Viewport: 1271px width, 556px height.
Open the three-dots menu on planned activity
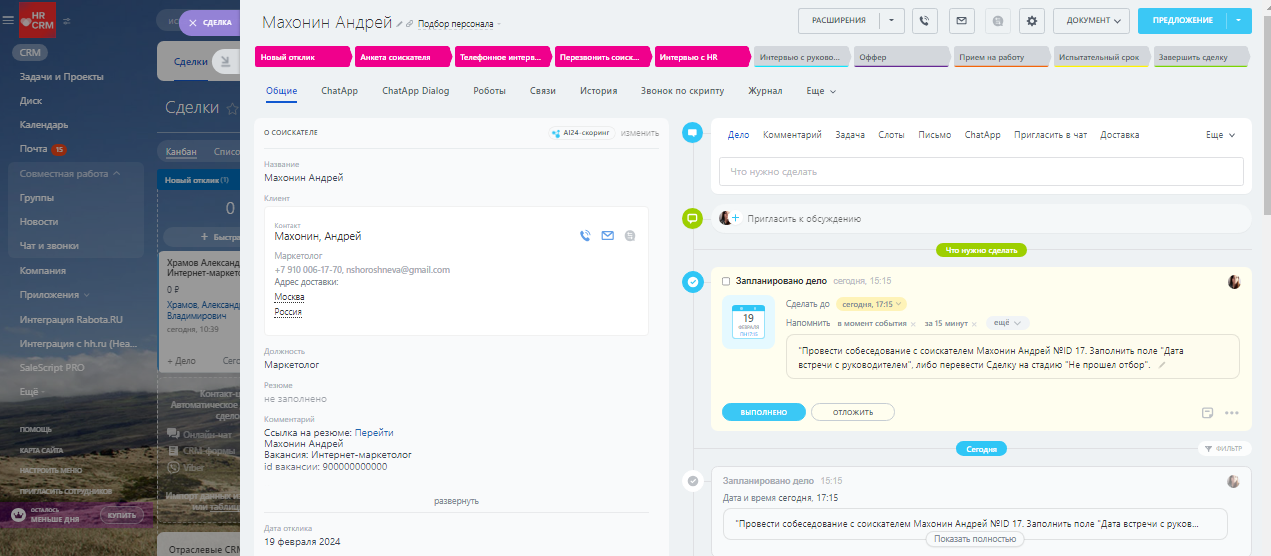point(1231,412)
